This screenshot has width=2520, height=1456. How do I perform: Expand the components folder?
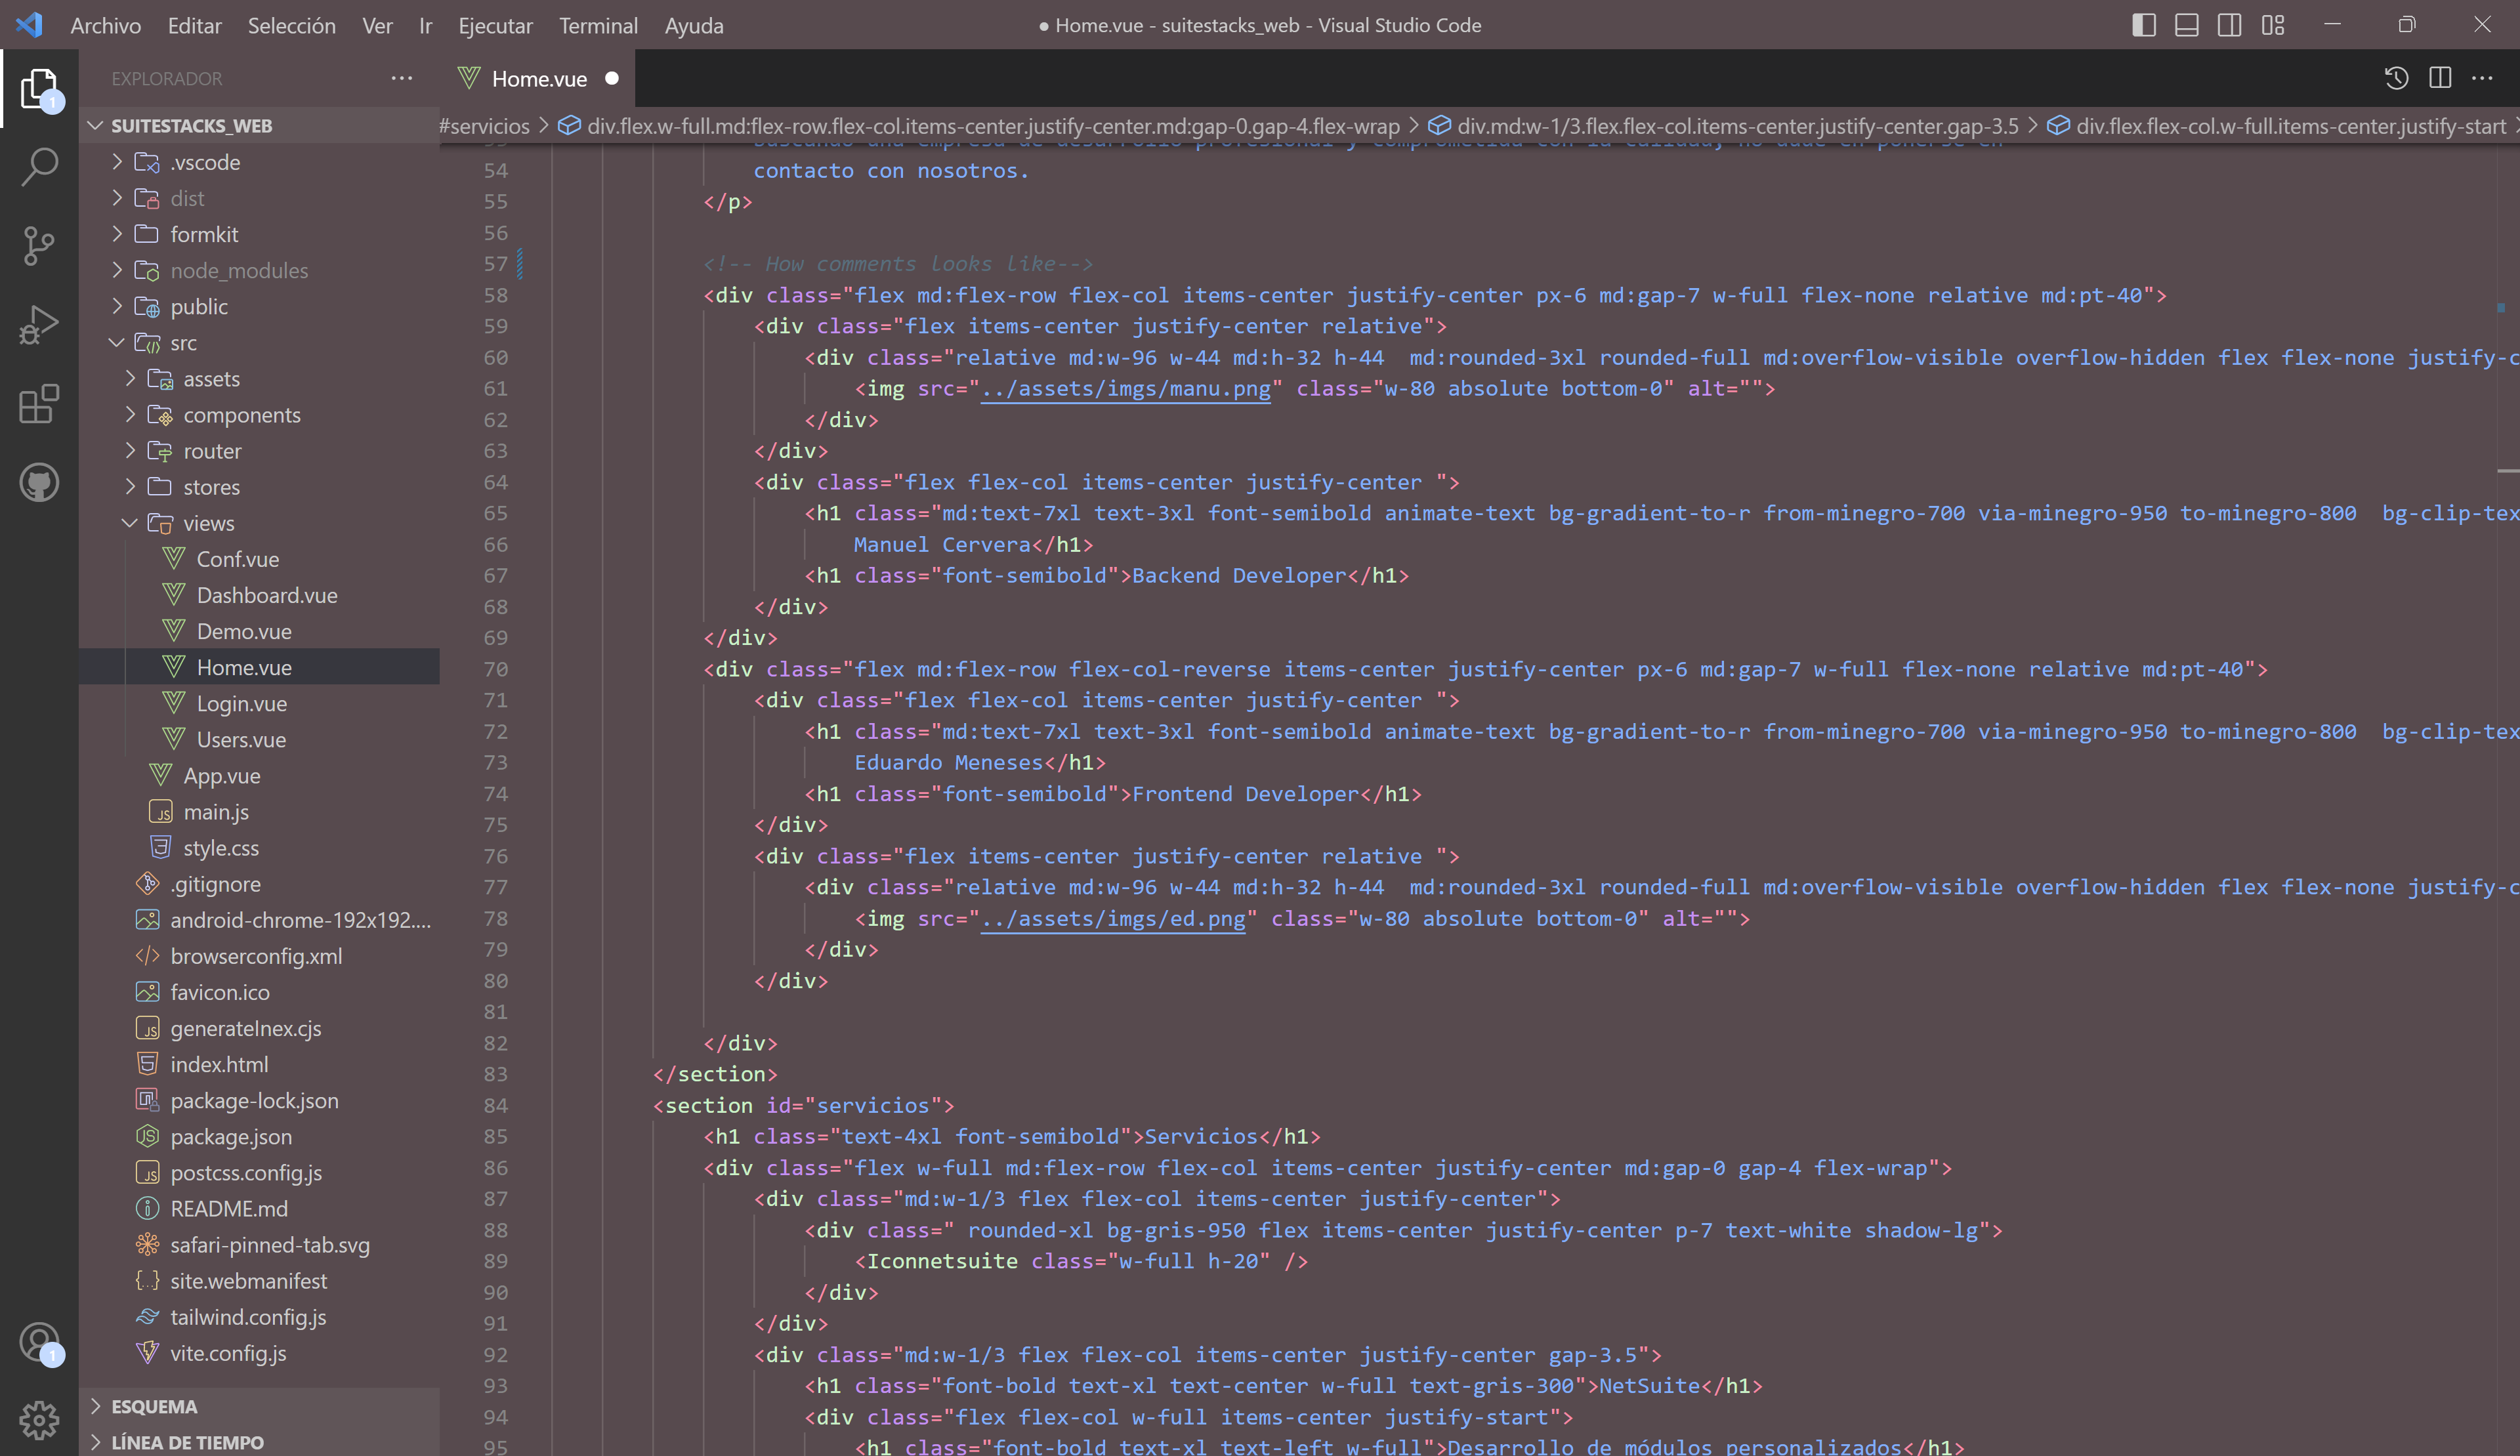pyautogui.click(x=241, y=415)
